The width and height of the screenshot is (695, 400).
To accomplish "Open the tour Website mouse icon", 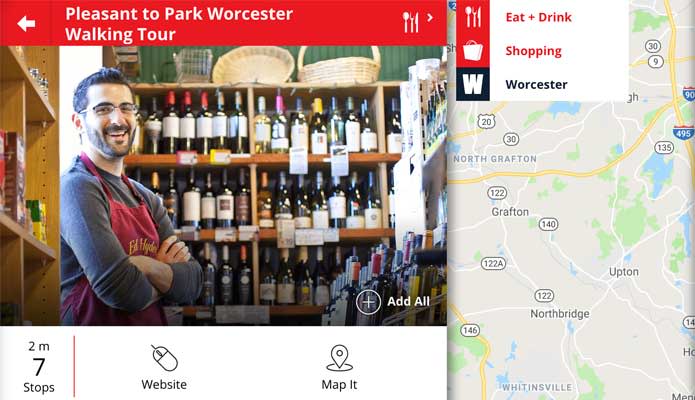I will click(164, 358).
